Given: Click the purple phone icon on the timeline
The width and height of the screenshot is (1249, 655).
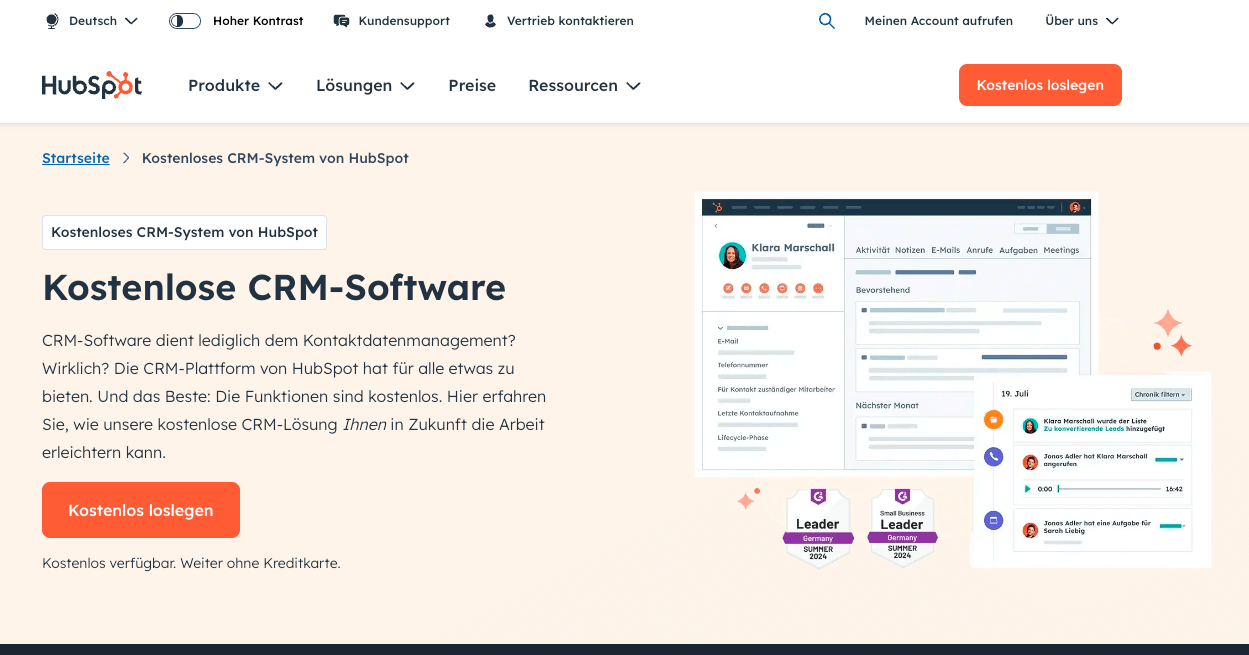Looking at the screenshot, I should tap(993, 457).
